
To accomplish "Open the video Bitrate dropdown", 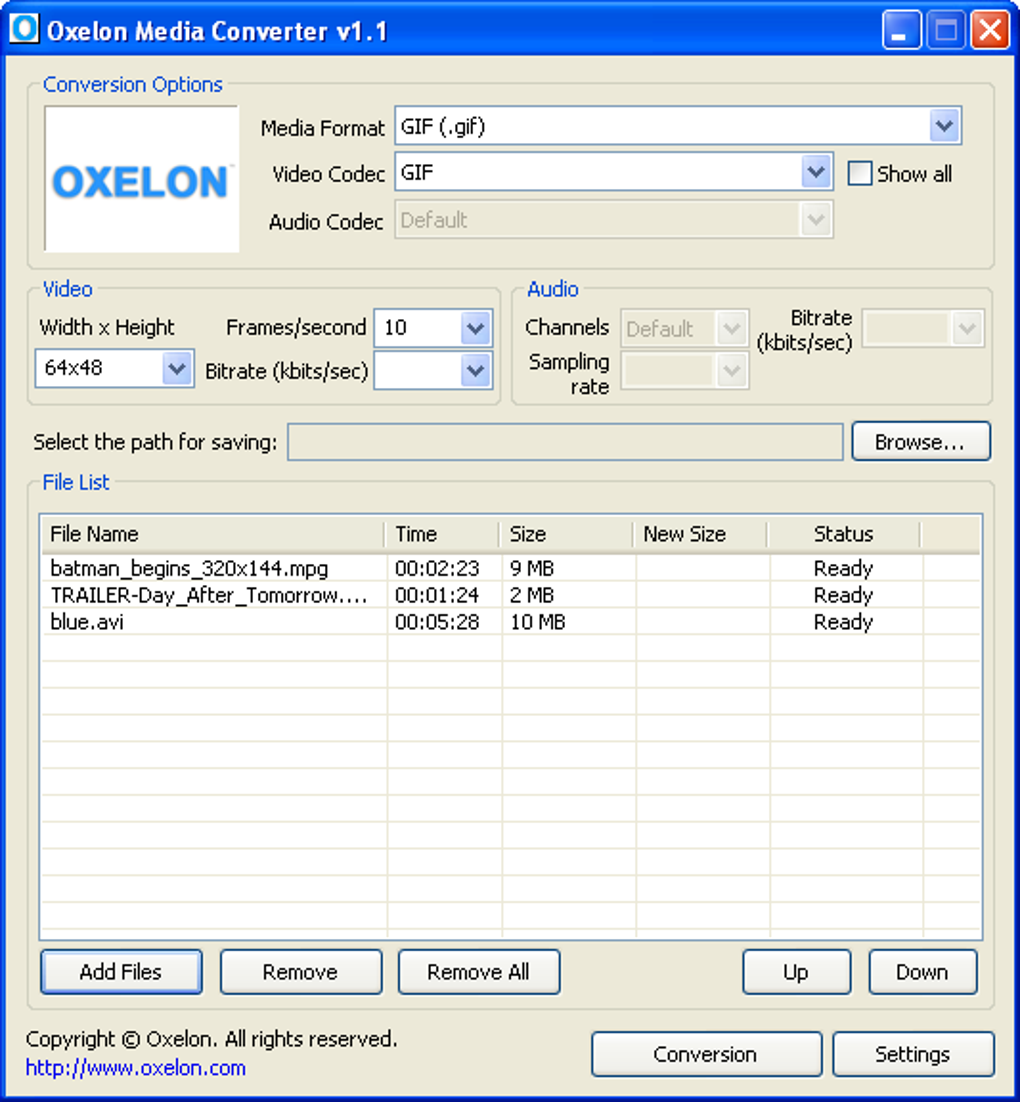I will click(476, 370).
